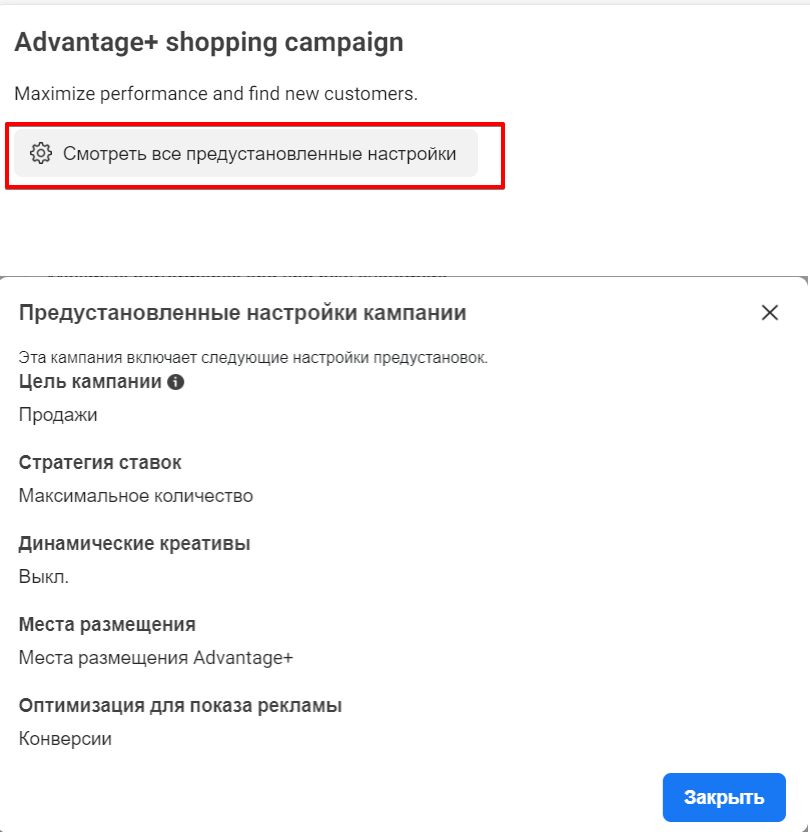Image resolution: width=810 pixels, height=832 pixels.
Task: Click the "Максимальное количество" bid strategy value
Action: tap(136, 495)
